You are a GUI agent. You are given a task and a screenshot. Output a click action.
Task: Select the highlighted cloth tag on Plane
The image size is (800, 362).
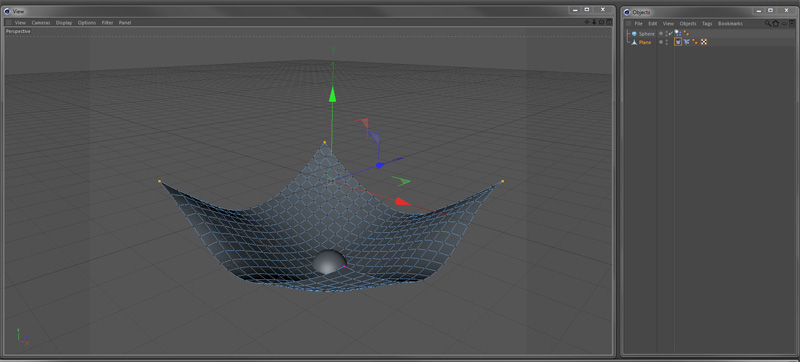pos(678,42)
